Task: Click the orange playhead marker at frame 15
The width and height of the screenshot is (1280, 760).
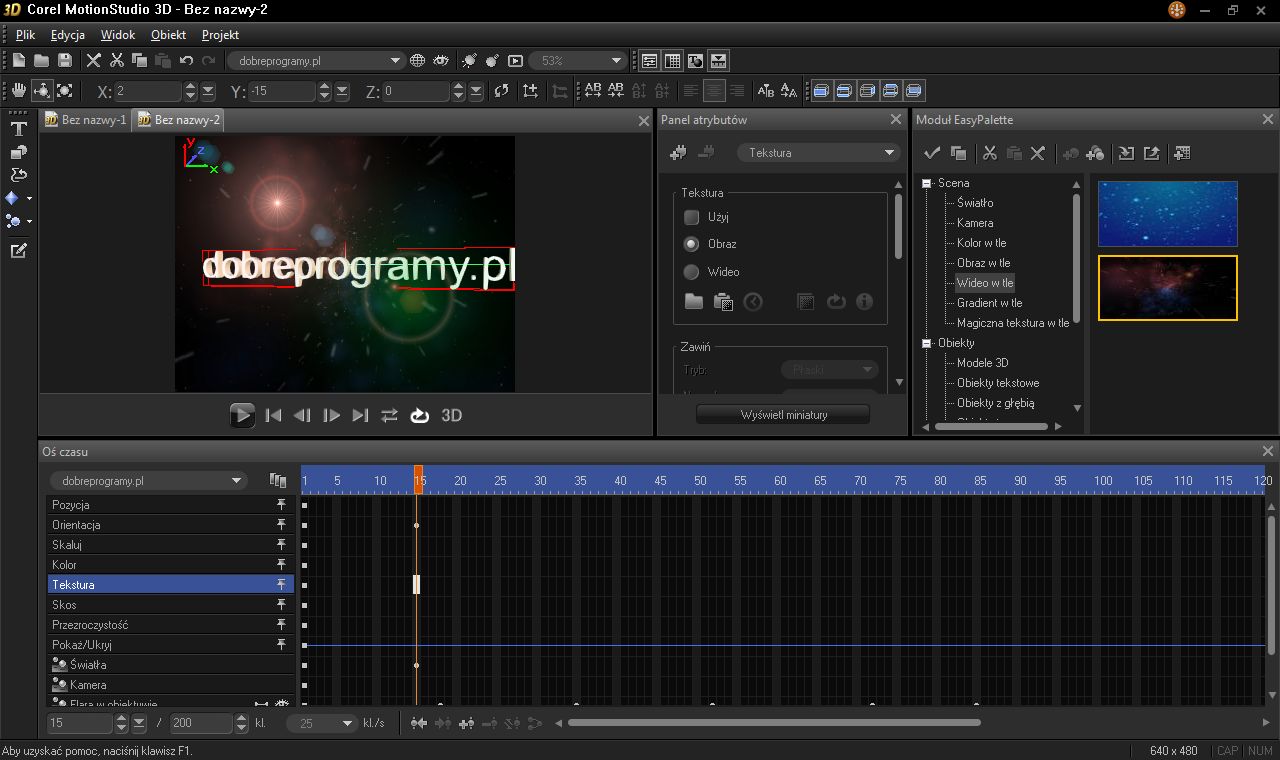Action: click(x=419, y=478)
